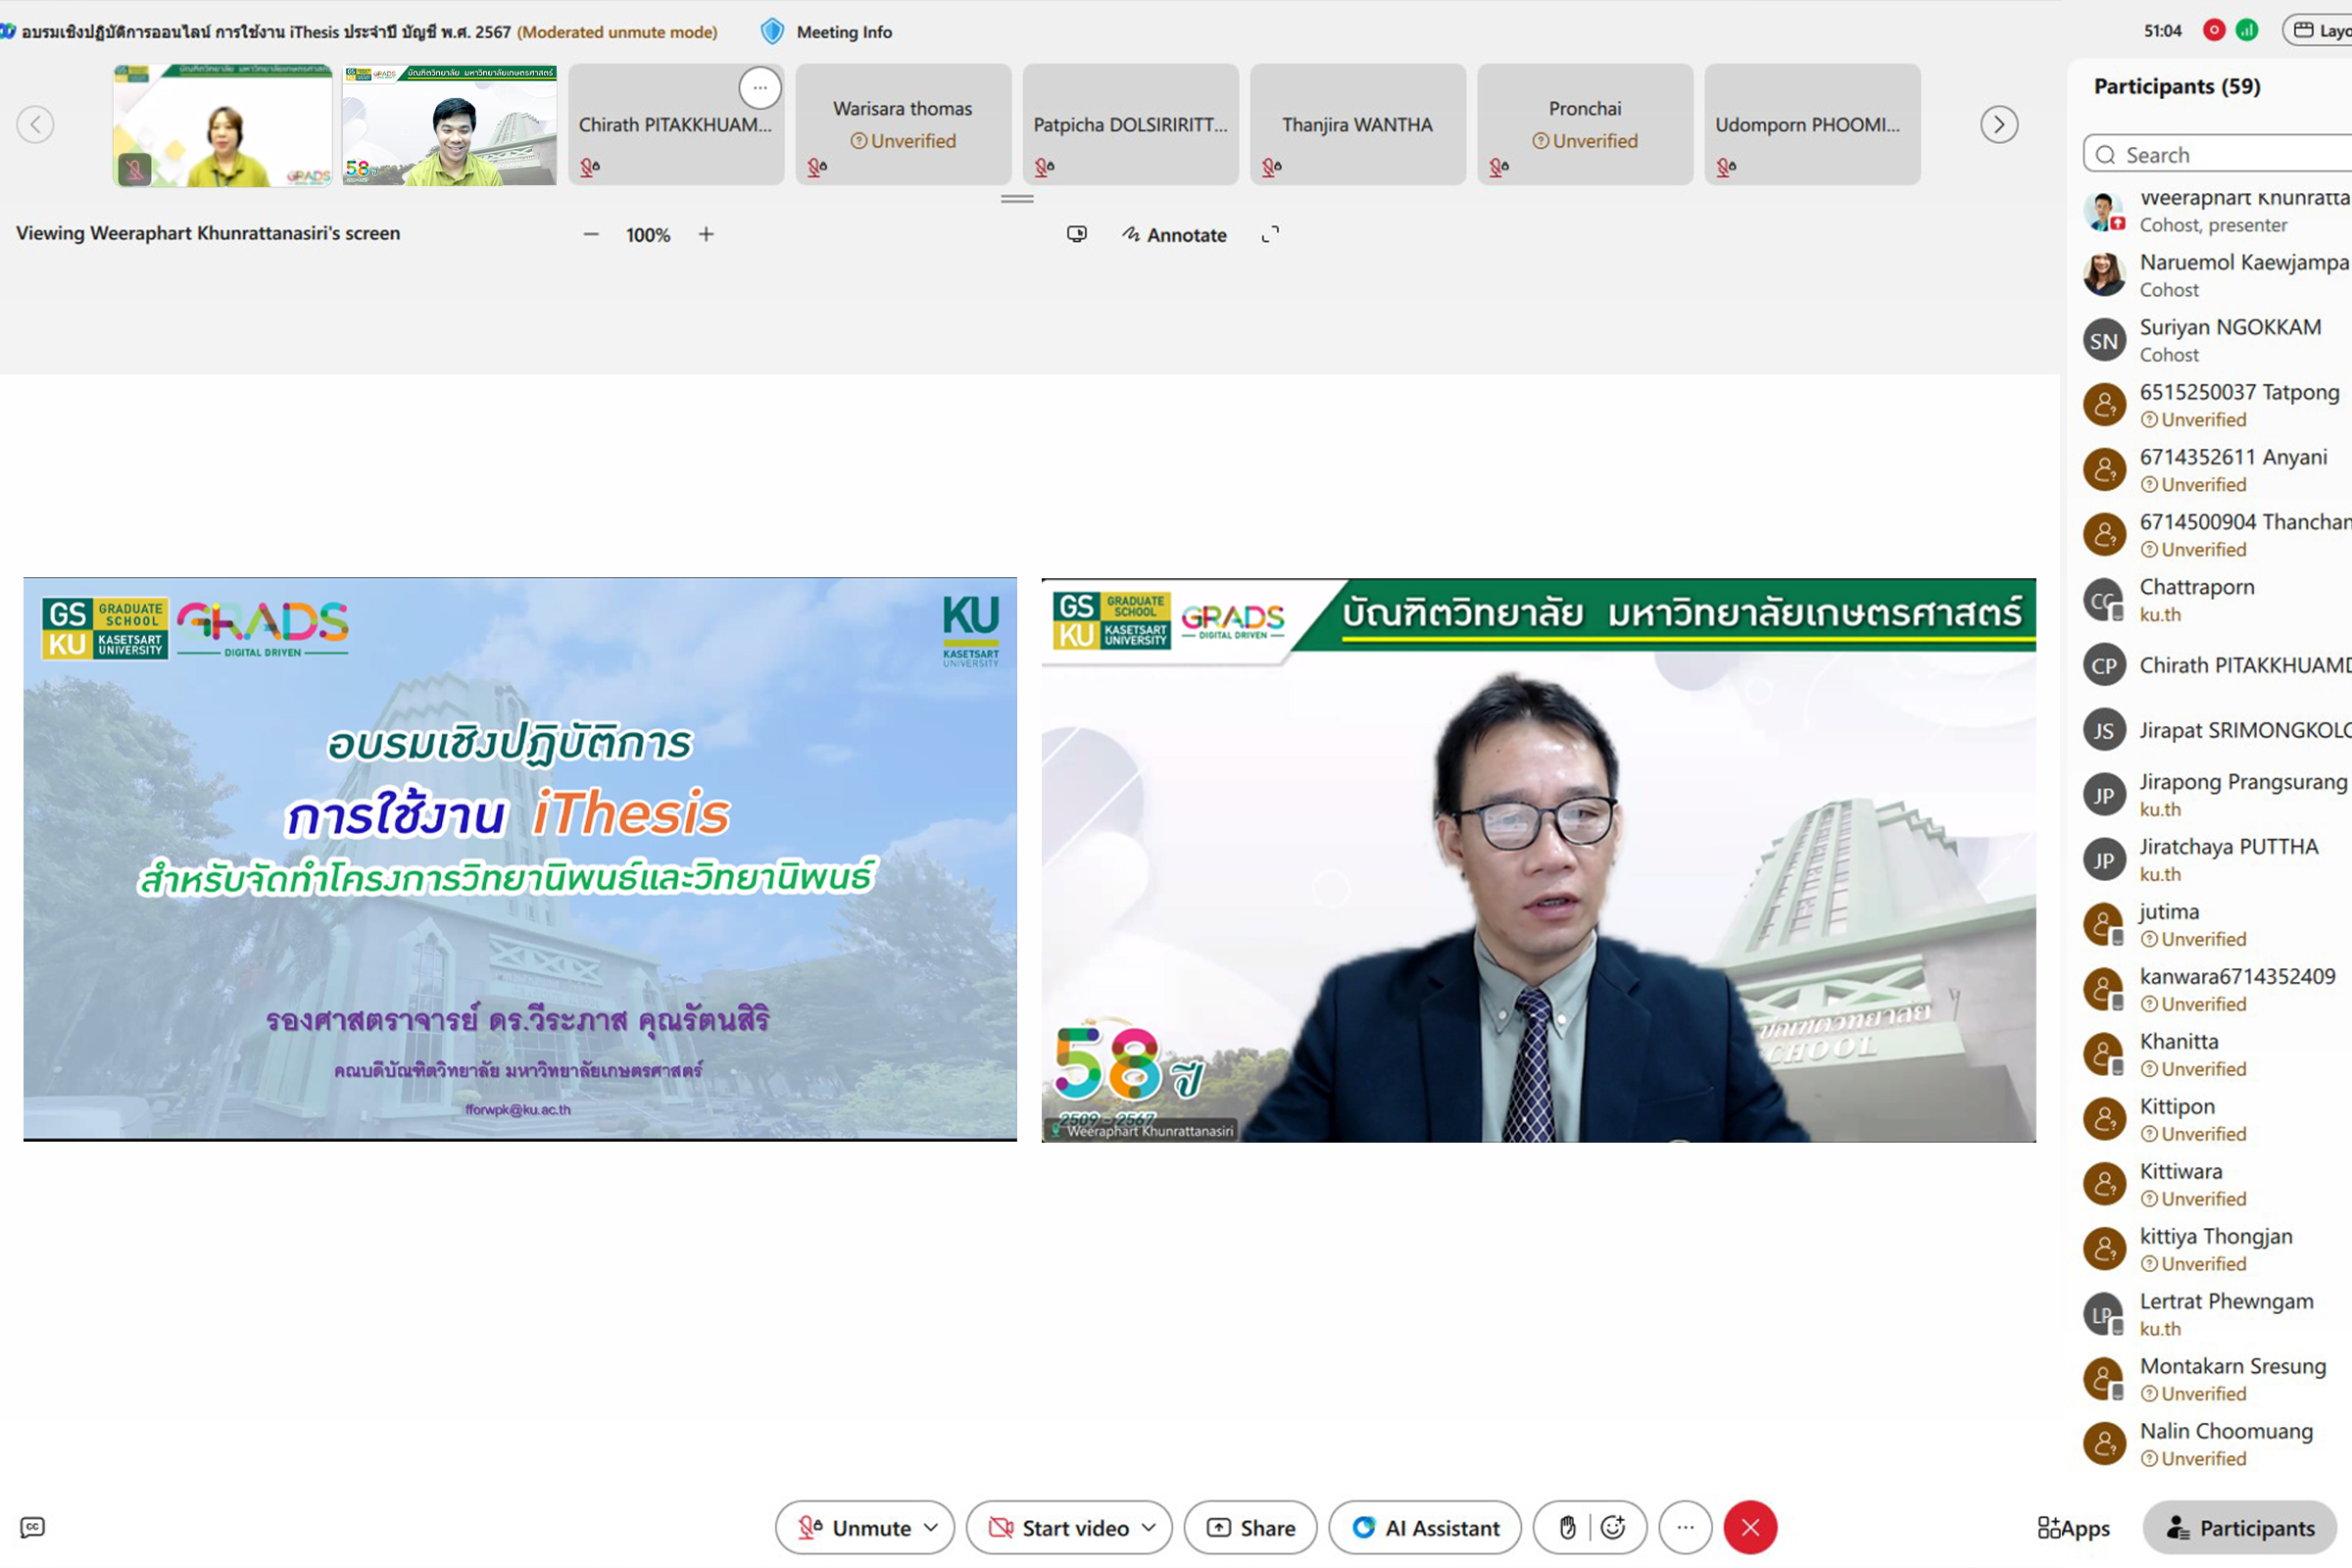
Task: Select 6515250037 Tatpong participant row
Action: coord(2218,405)
